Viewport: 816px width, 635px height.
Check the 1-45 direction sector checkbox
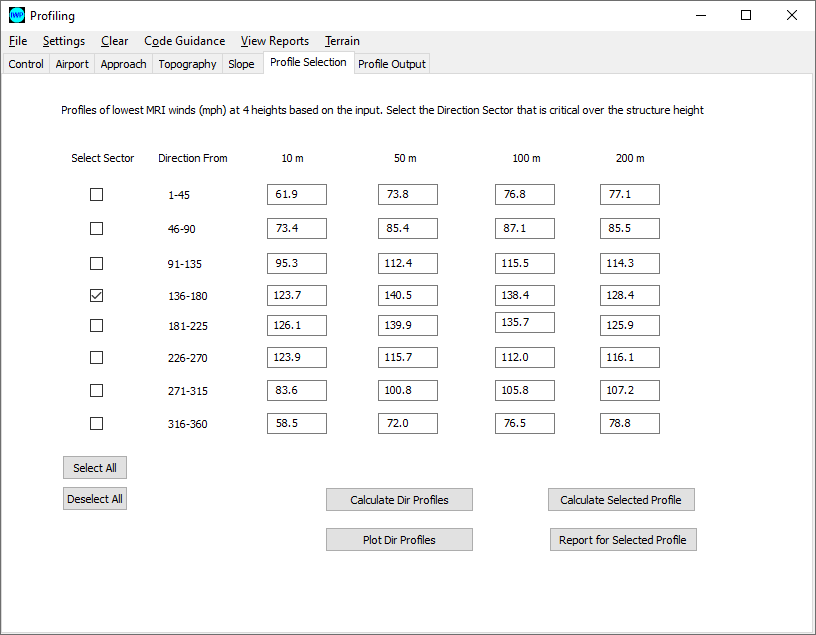[97, 195]
